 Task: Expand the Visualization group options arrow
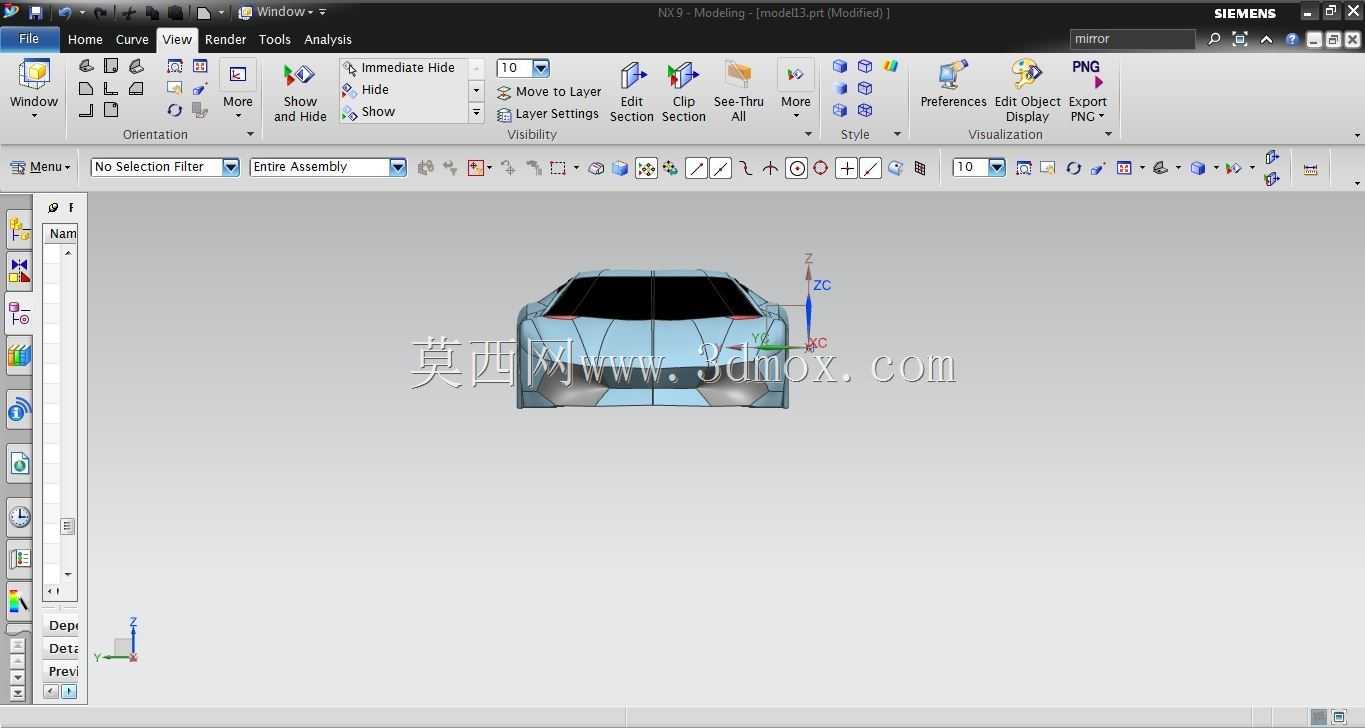tap(1108, 134)
